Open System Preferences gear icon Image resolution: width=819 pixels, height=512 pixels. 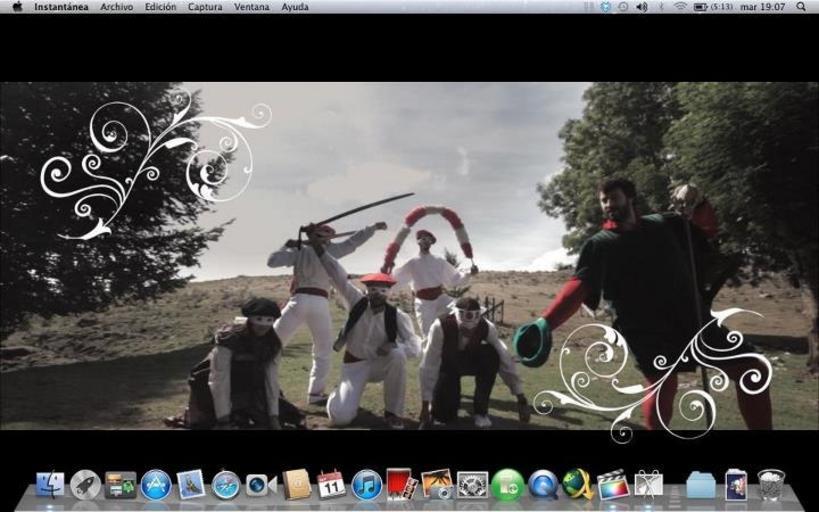pos(472,485)
